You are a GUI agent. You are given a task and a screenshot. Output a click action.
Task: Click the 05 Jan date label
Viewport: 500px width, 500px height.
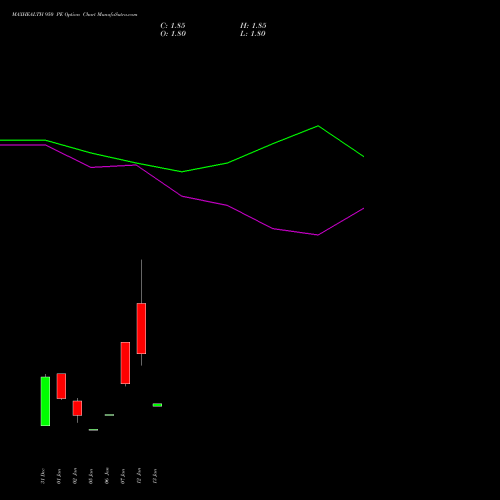coord(91,476)
